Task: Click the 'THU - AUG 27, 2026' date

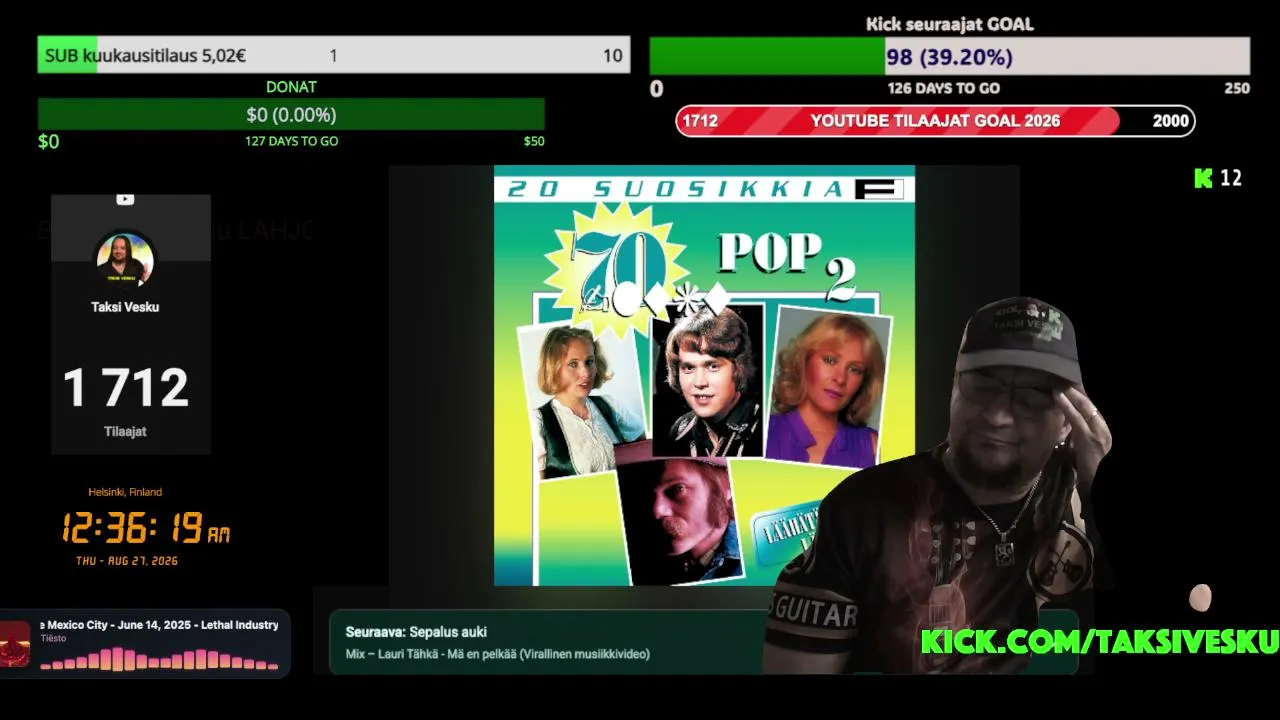Action: point(127,561)
